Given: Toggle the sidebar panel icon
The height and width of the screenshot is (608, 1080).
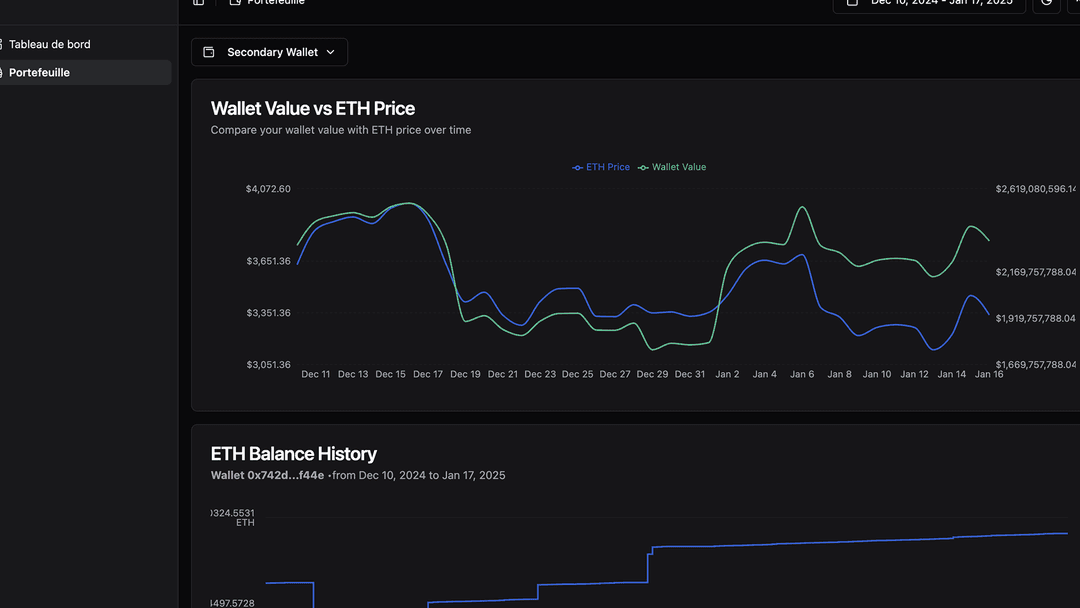Looking at the screenshot, I should [198, 3].
